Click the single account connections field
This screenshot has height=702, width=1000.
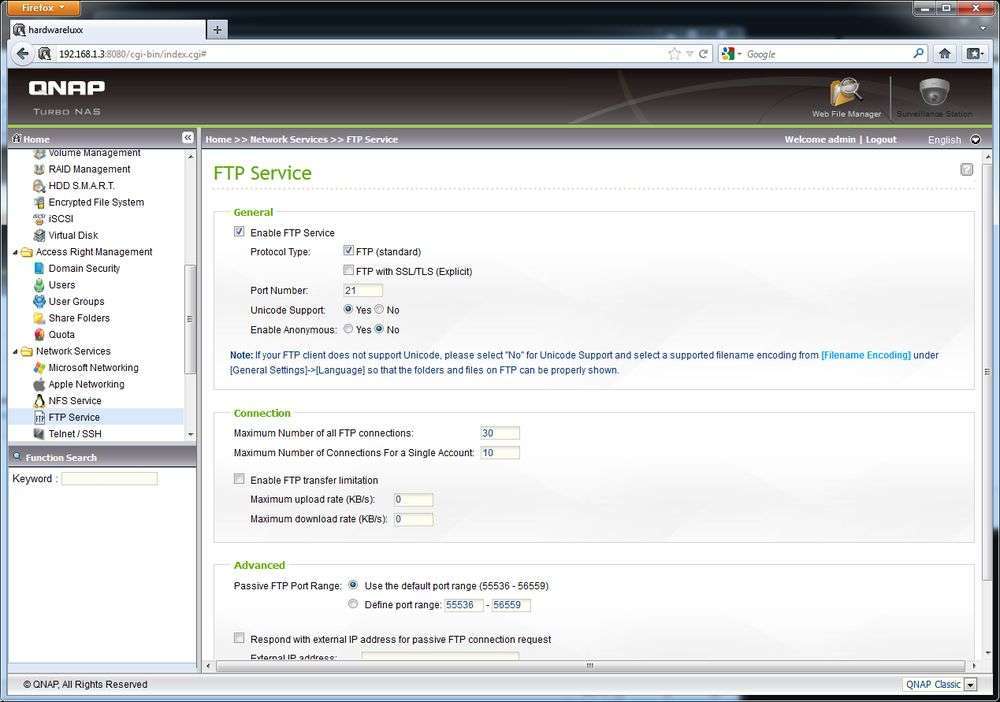point(500,453)
